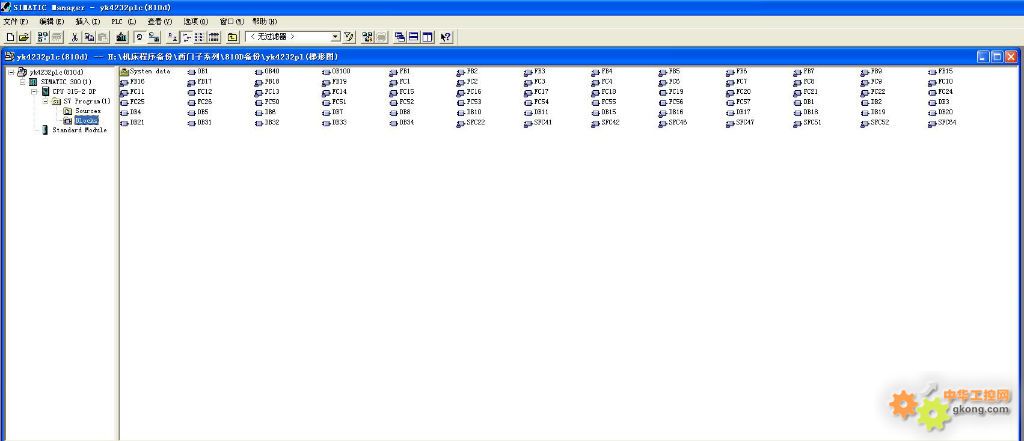Select the System data block

(x=145, y=71)
